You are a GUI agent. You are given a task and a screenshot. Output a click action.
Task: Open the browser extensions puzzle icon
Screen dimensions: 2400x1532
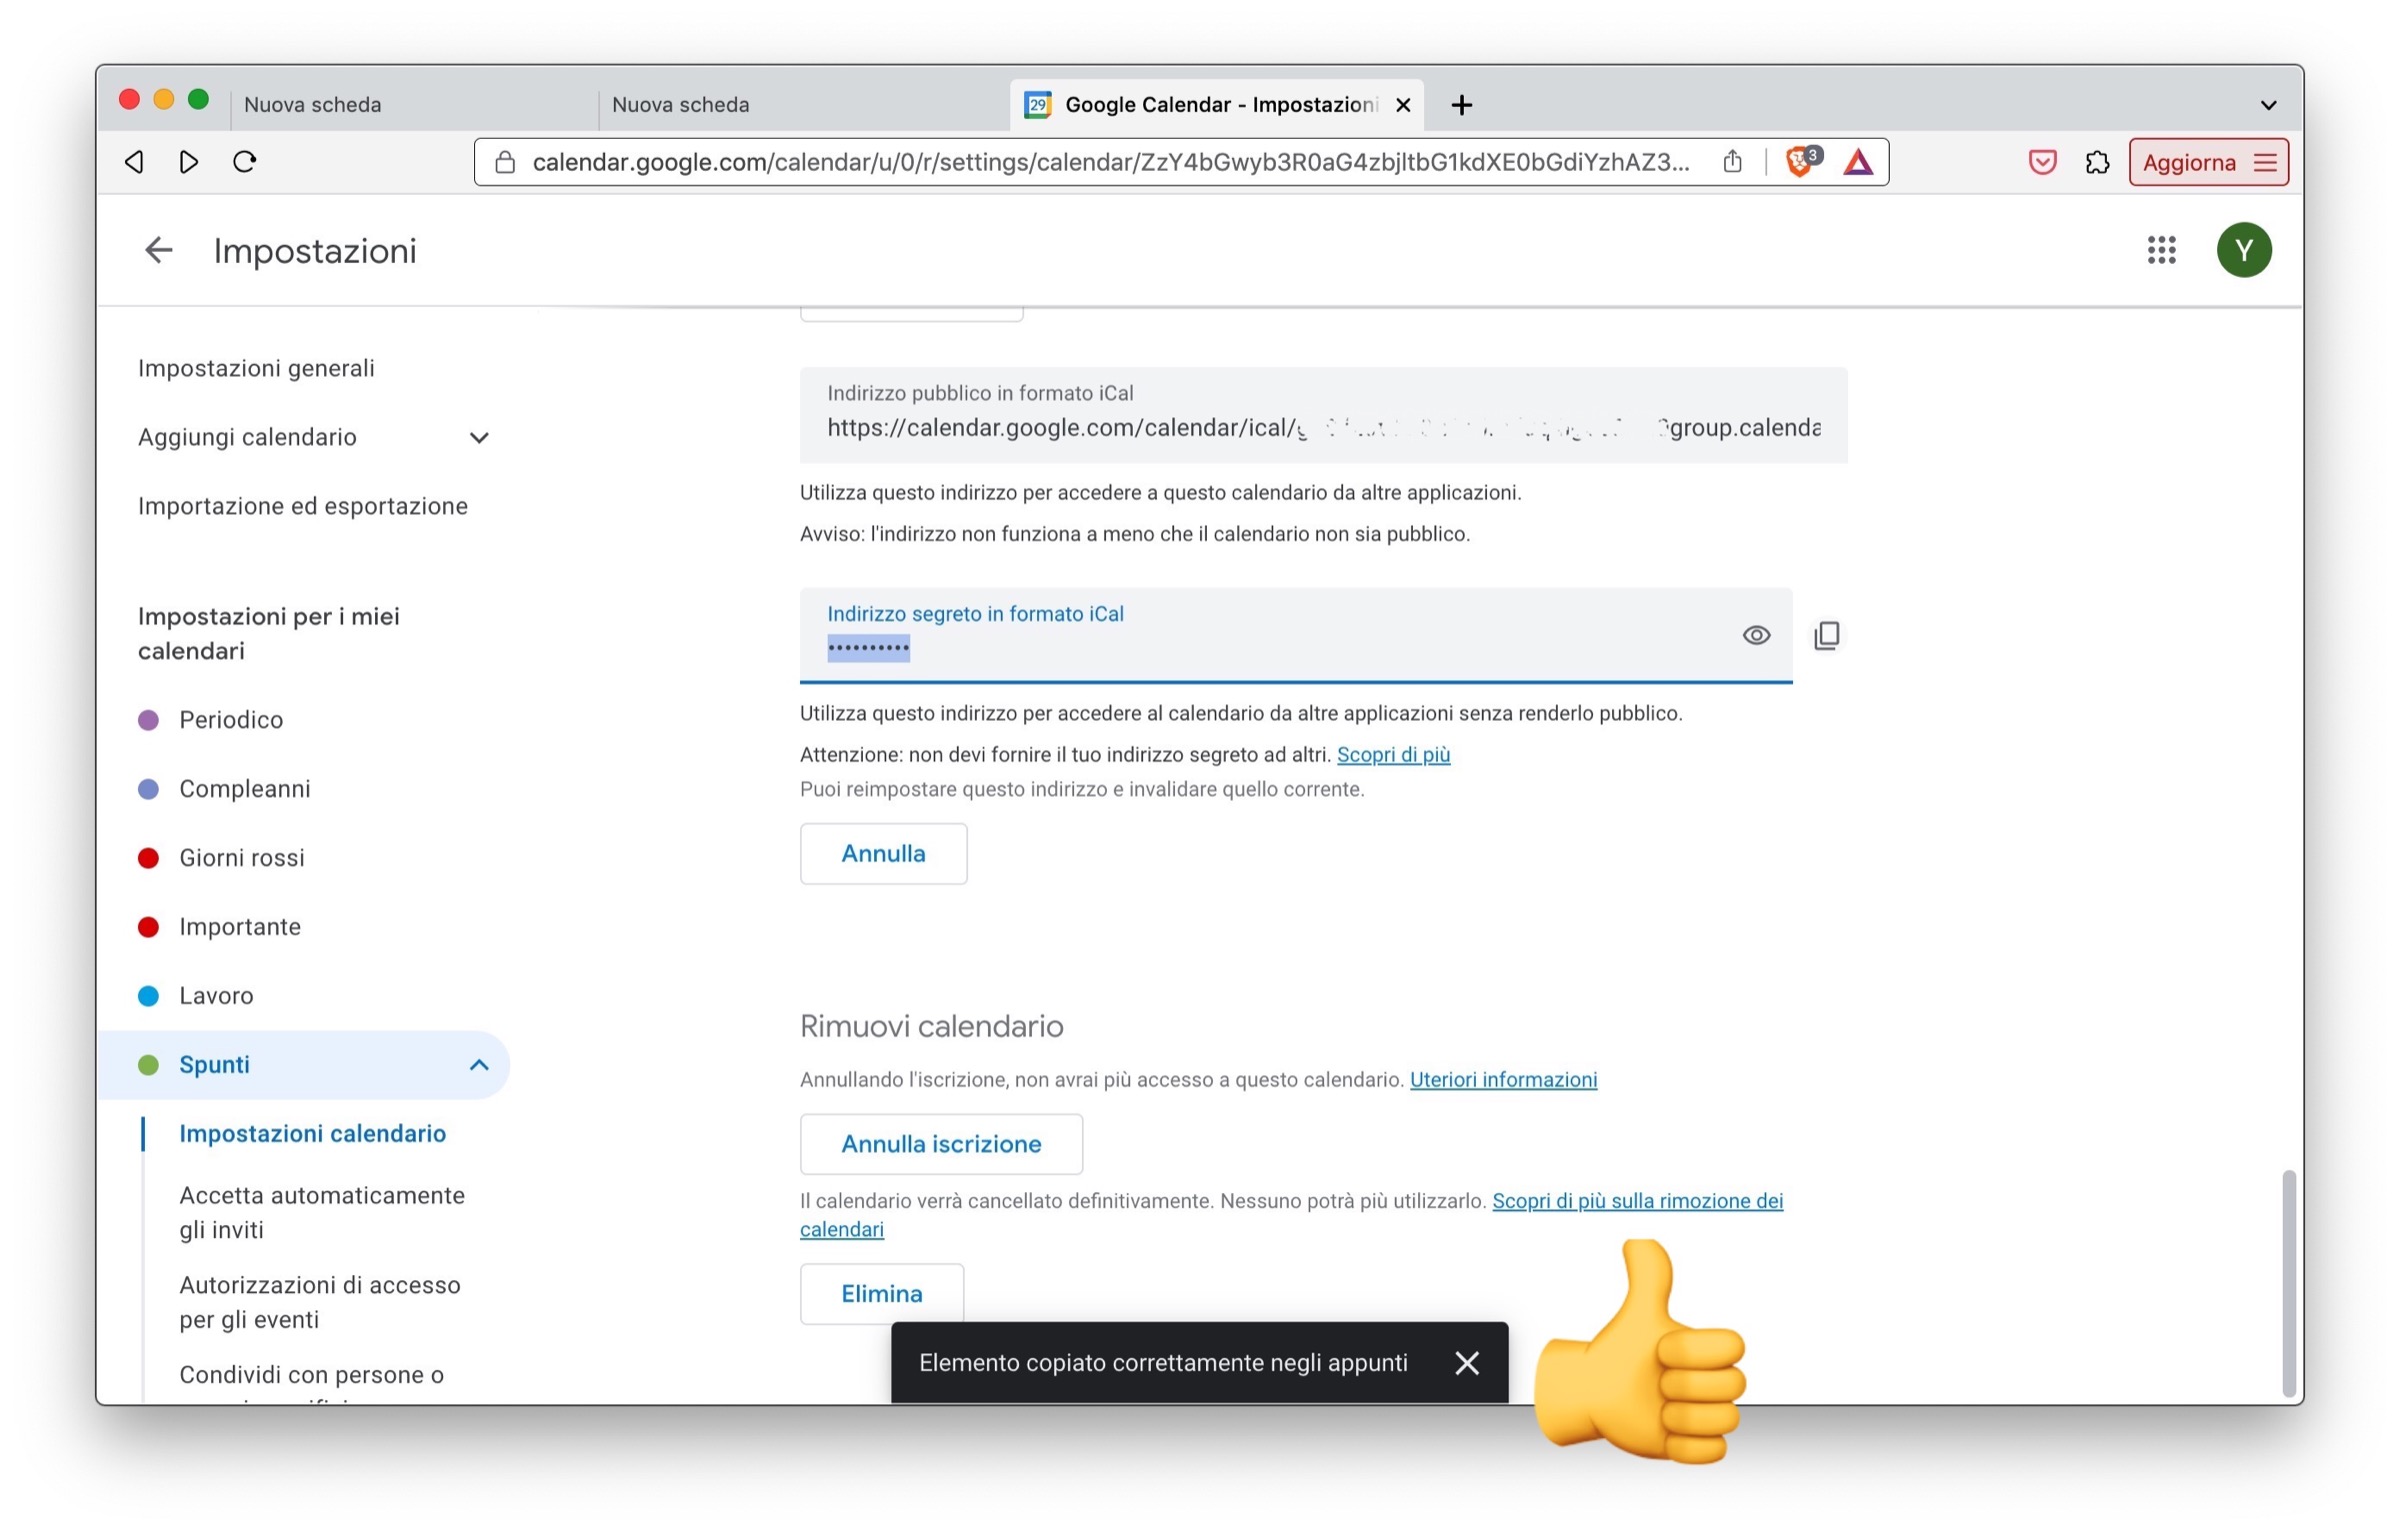[x=2097, y=162]
